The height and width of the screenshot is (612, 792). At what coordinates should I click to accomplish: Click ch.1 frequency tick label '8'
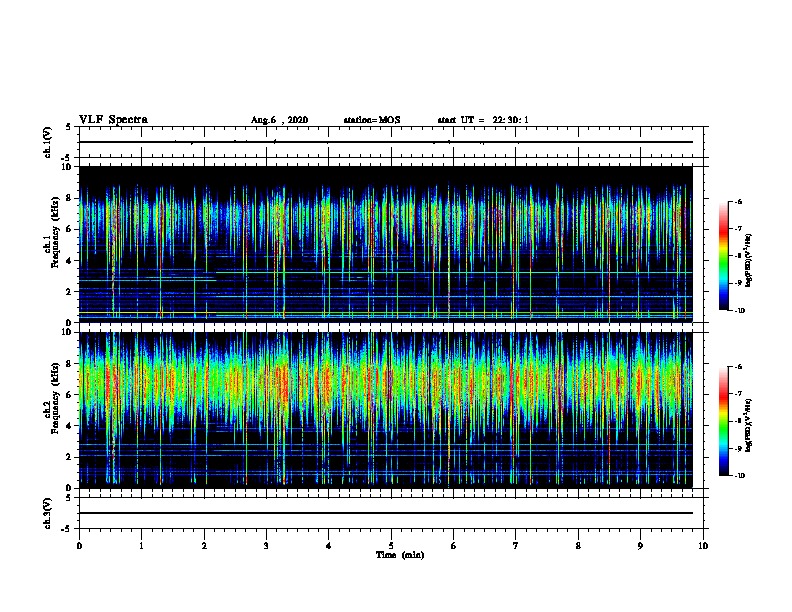click(69, 198)
